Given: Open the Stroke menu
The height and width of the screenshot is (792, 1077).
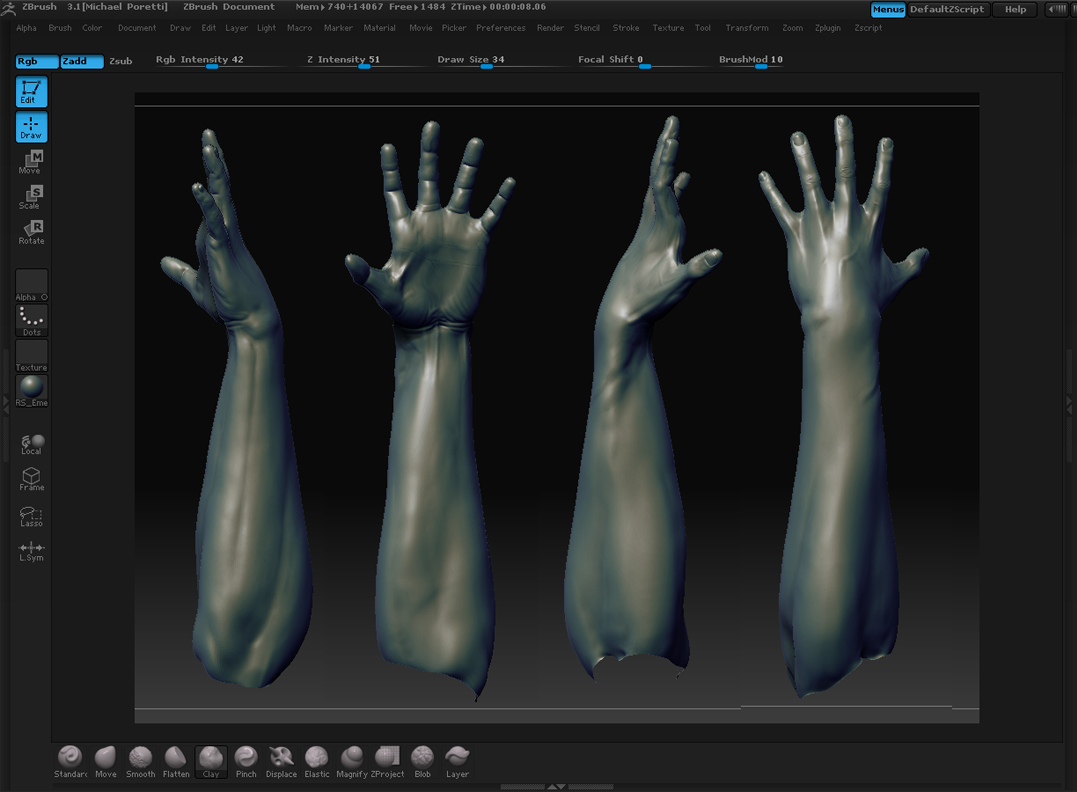Looking at the screenshot, I should [626, 28].
